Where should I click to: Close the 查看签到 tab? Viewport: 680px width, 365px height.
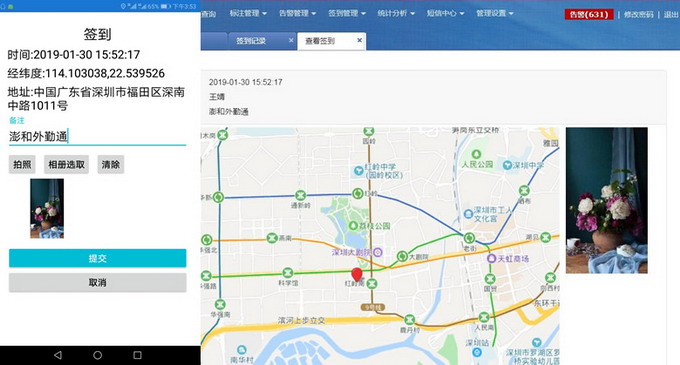pyautogui.click(x=359, y=40)
